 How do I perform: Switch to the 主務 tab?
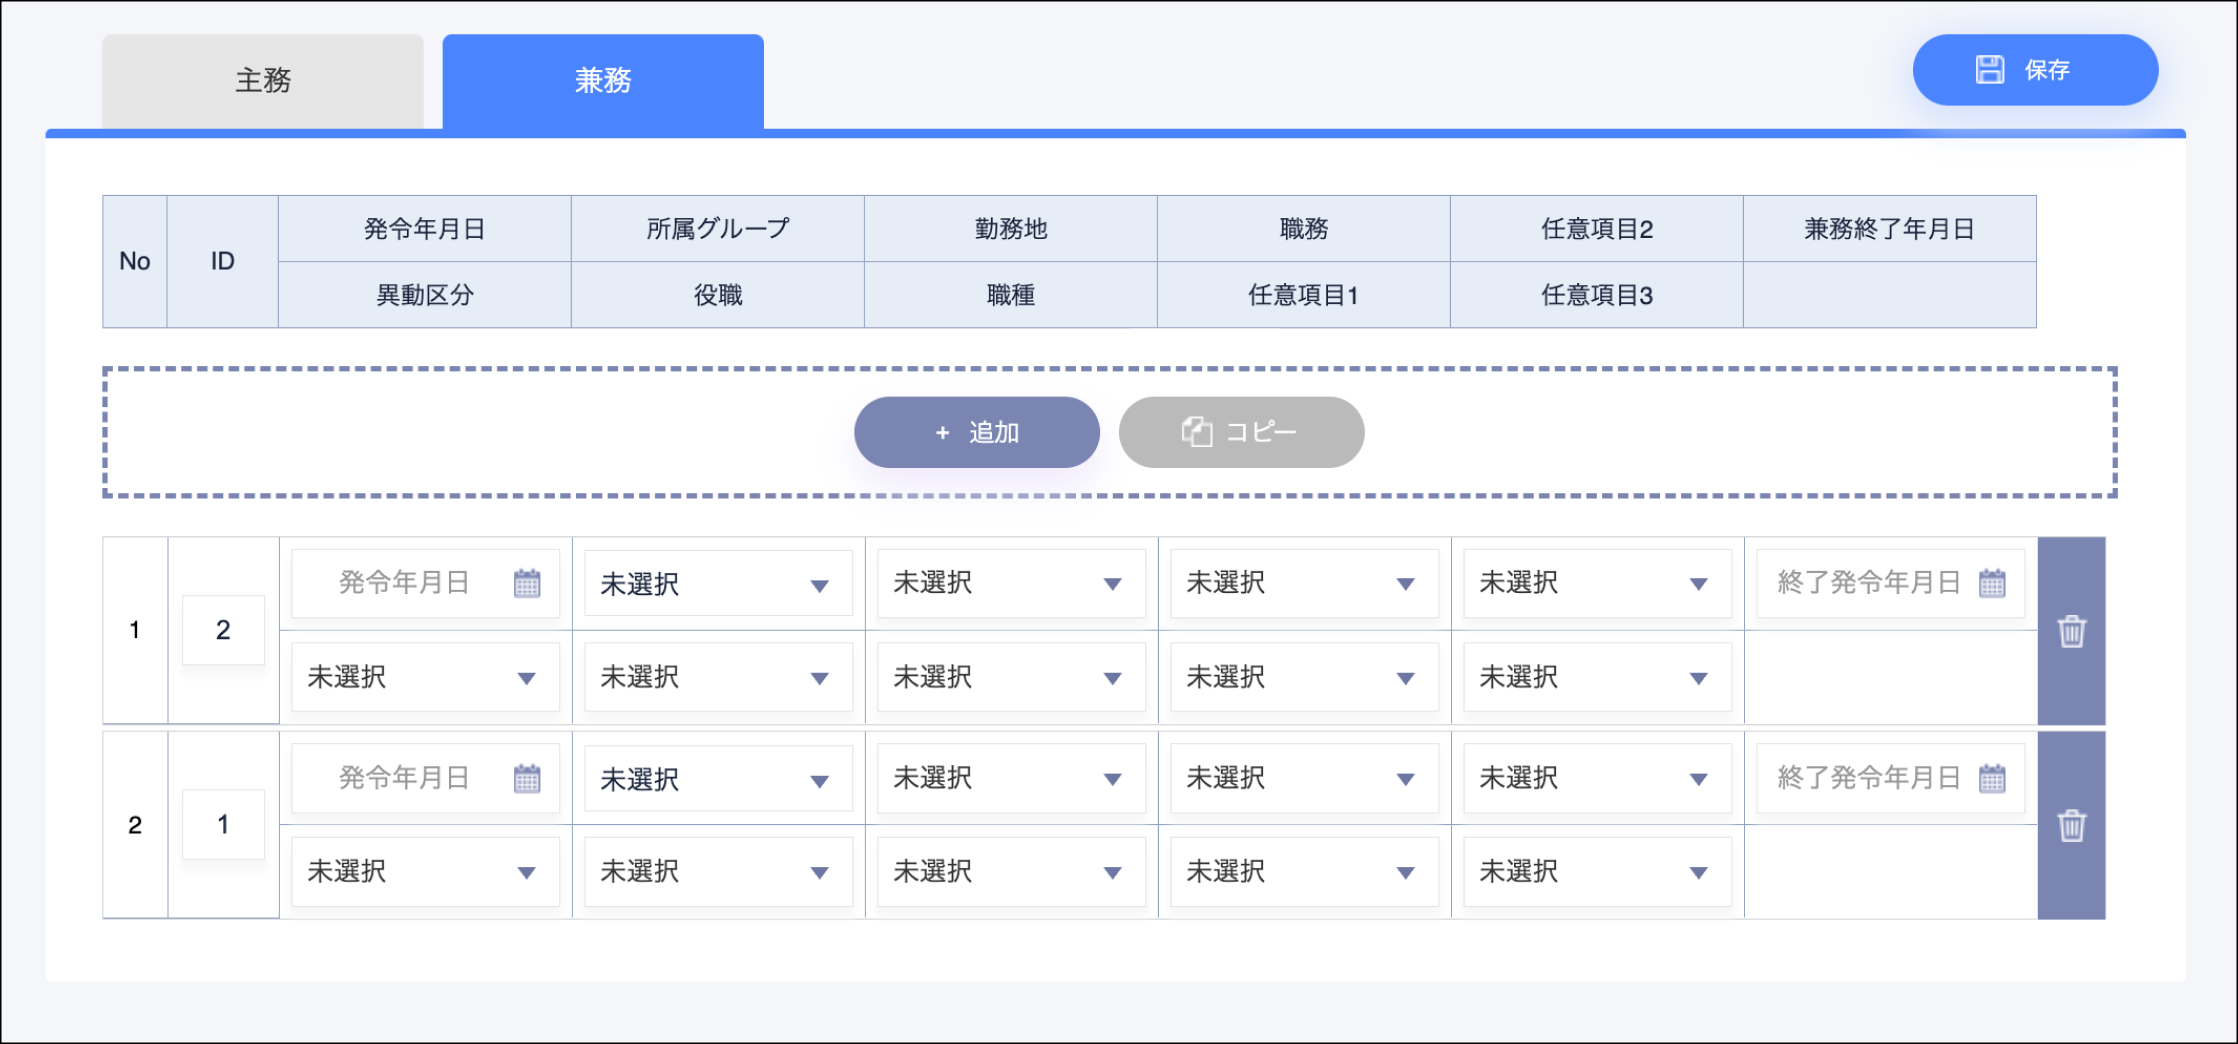pyautogui.click(x=263, y=81)
